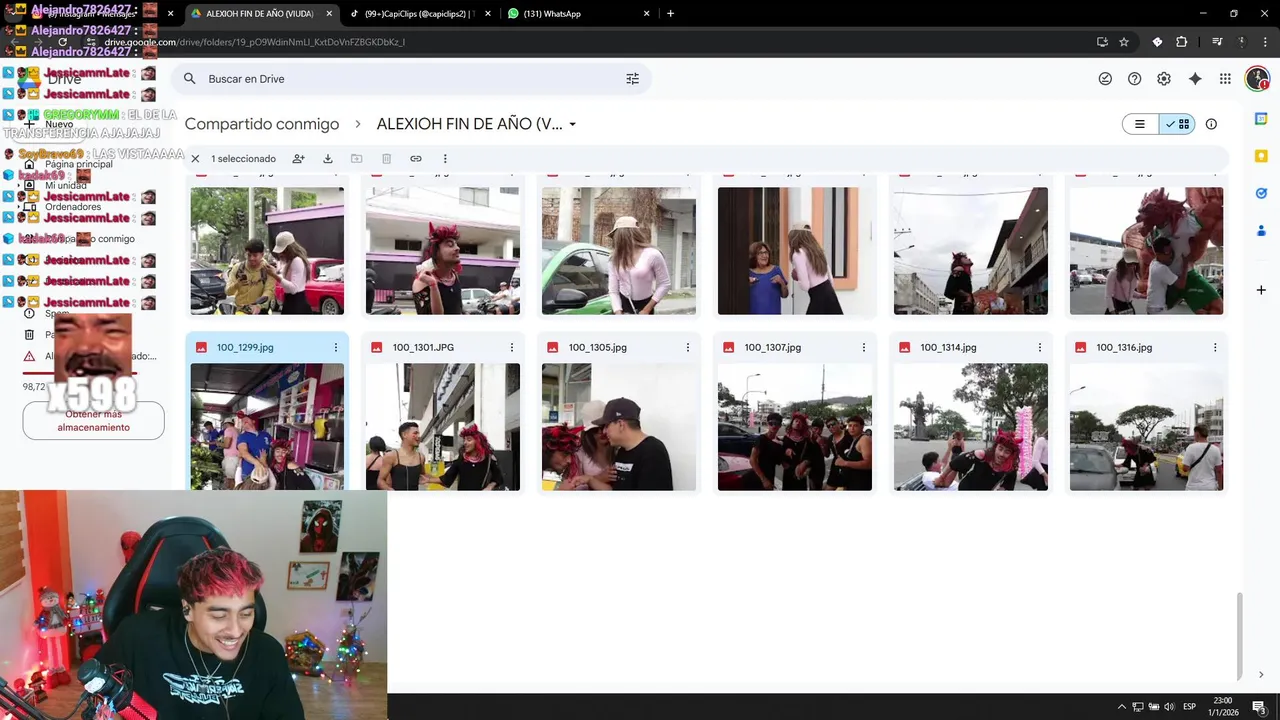Go to Compartido conmigo breadcrumb
The width and height of the screenshot is (1280, 720).
tap(262, 124)
